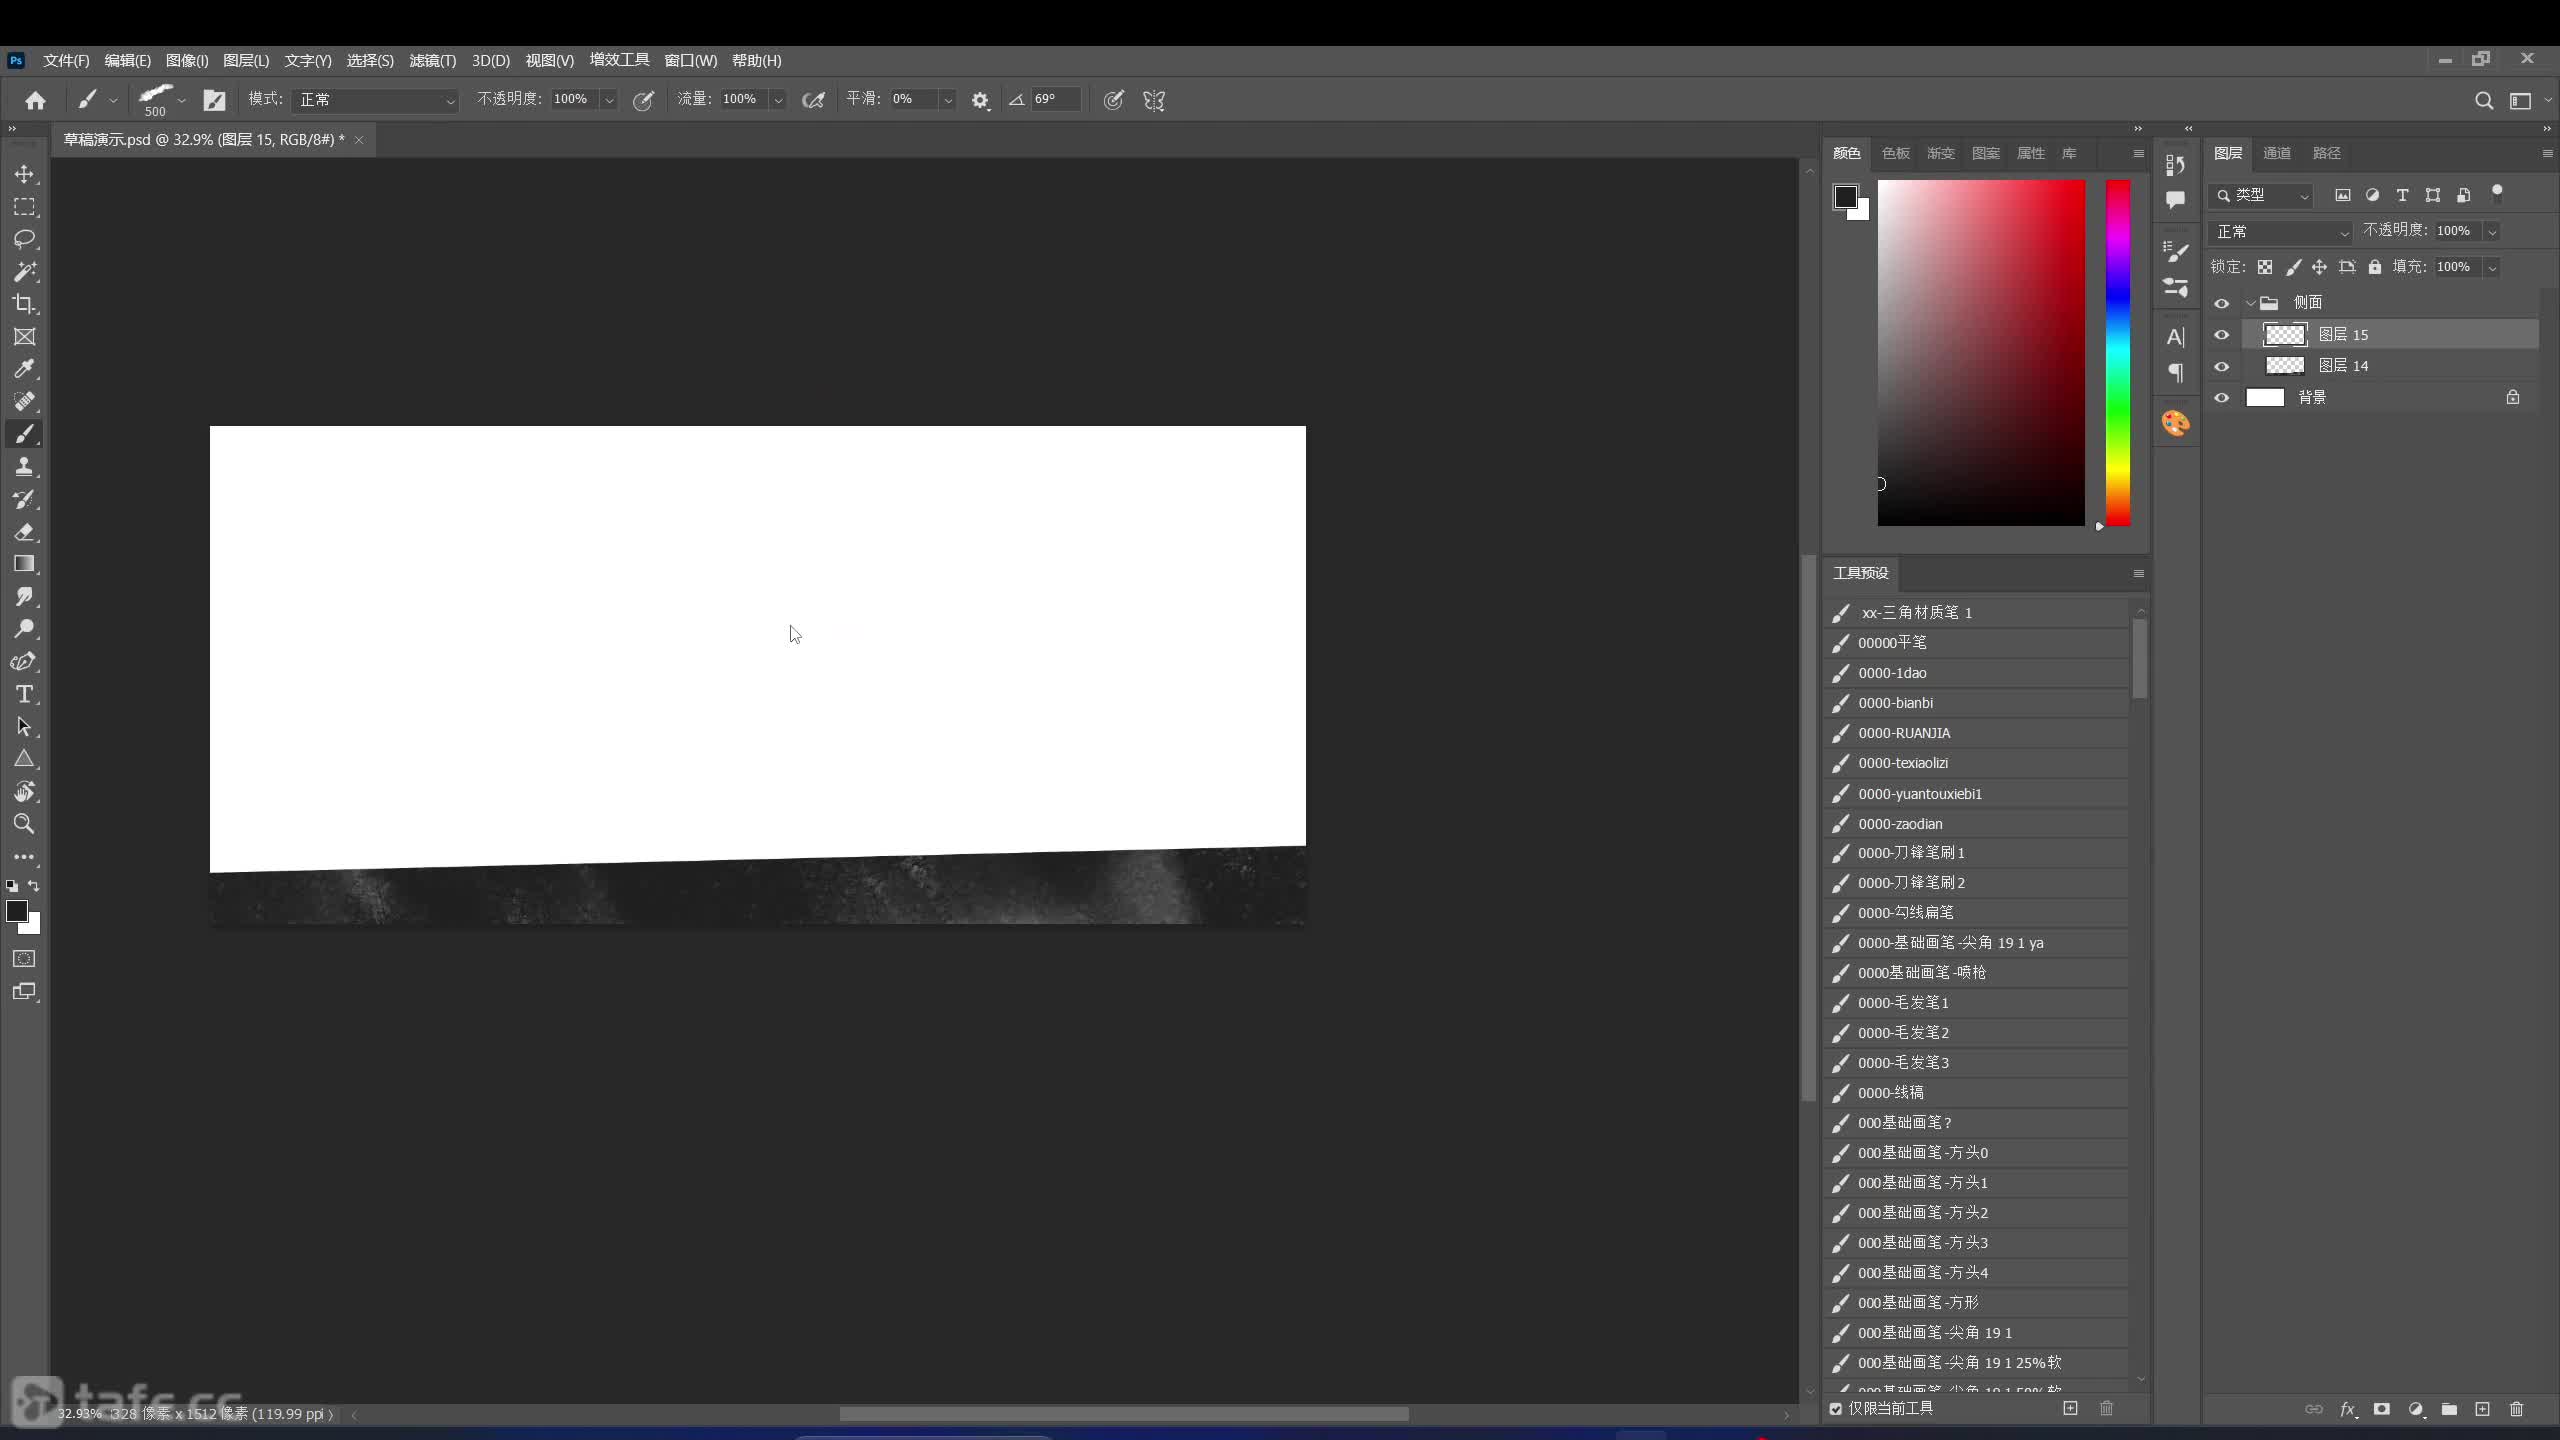Toggle airbrush build-up button
The width and height of the screenshot is (2560, 1440).
point(813,100)
